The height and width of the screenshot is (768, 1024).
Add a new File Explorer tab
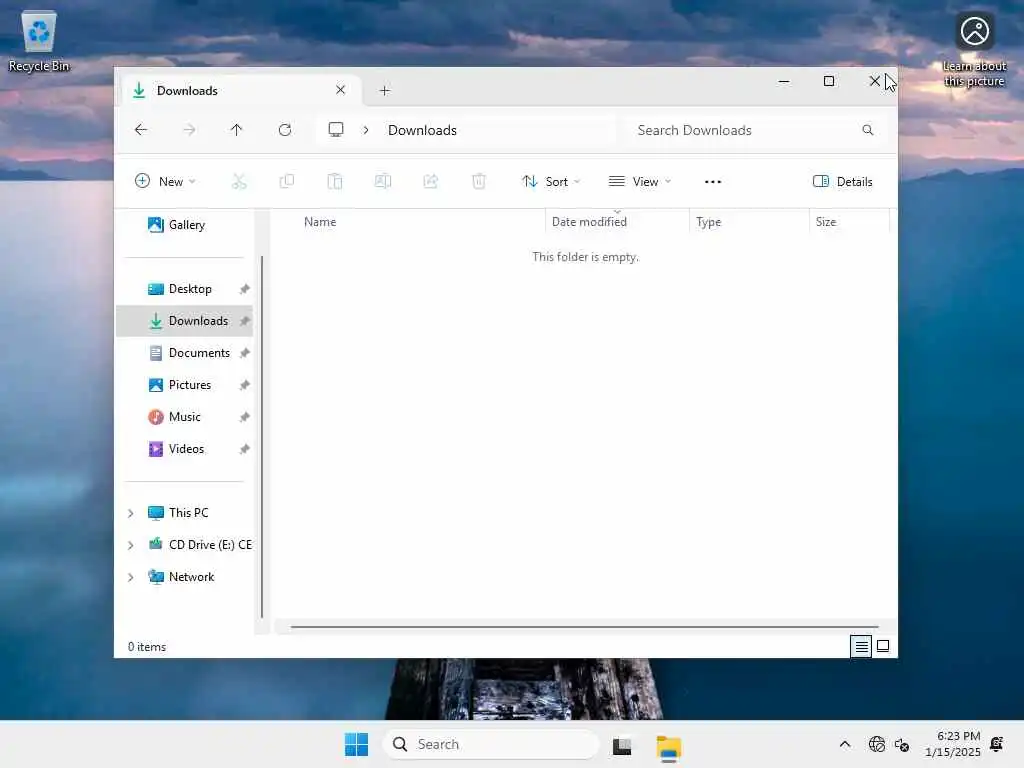385,91
